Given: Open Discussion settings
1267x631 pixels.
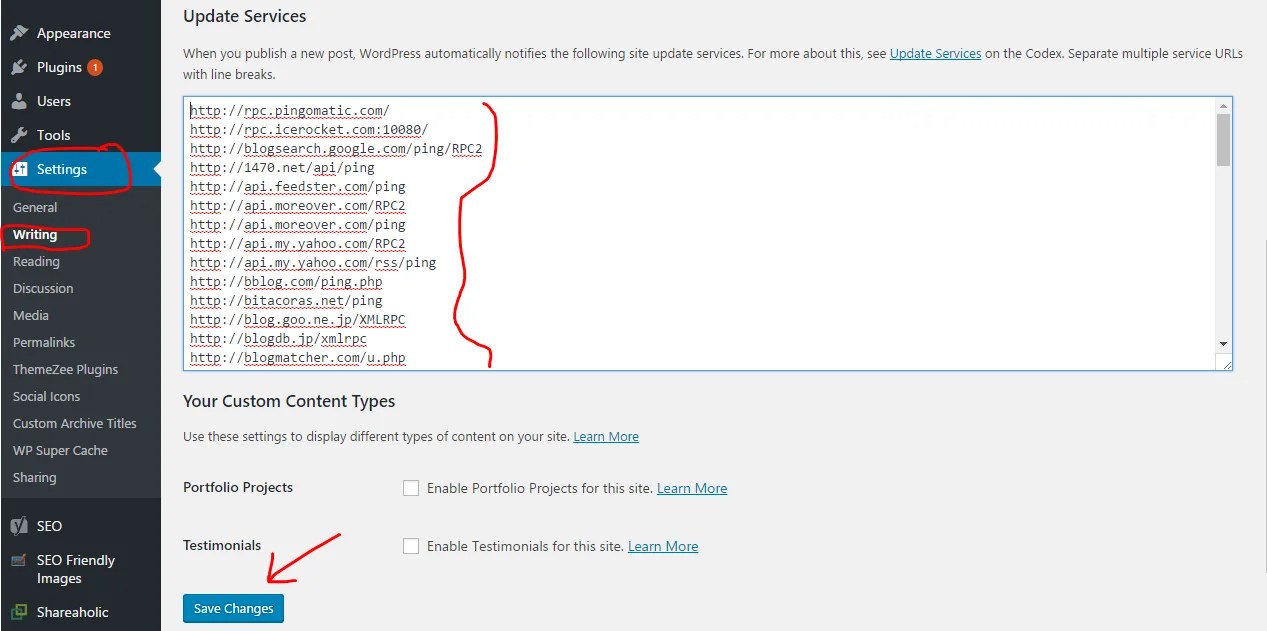Looking at the screenshot, I should tap(43, 288).
